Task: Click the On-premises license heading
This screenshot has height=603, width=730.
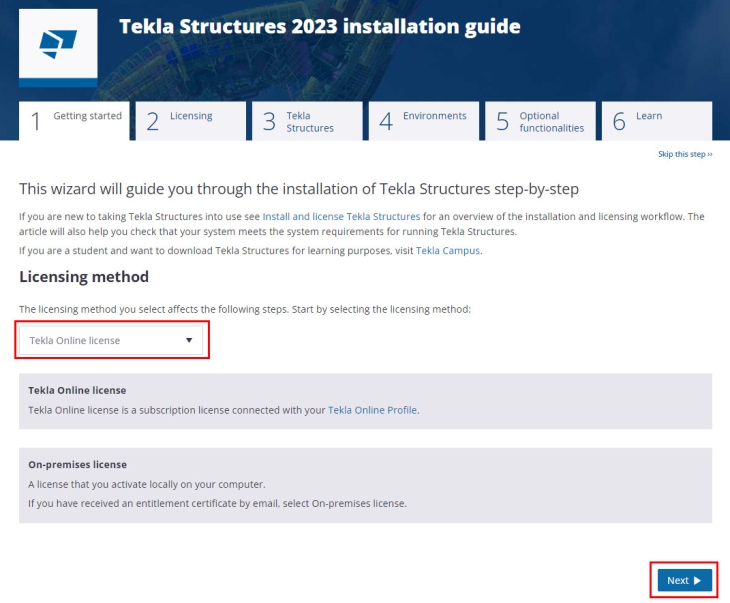Action: [77, 465]
